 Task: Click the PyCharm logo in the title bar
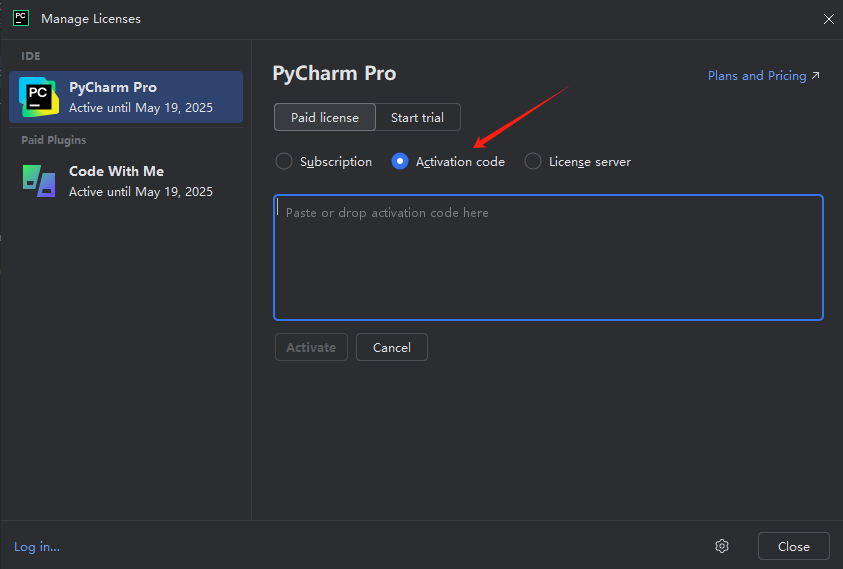coord(20,18)
